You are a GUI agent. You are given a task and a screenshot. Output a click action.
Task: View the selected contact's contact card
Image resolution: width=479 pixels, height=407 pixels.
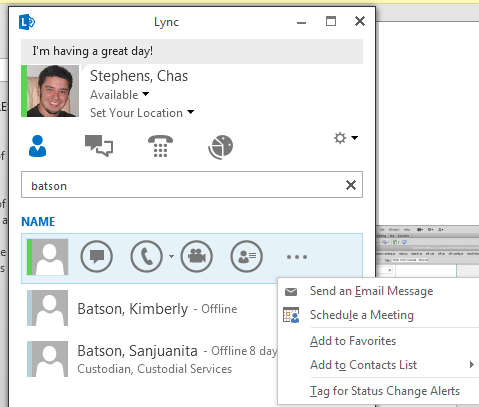click(247, 257)
